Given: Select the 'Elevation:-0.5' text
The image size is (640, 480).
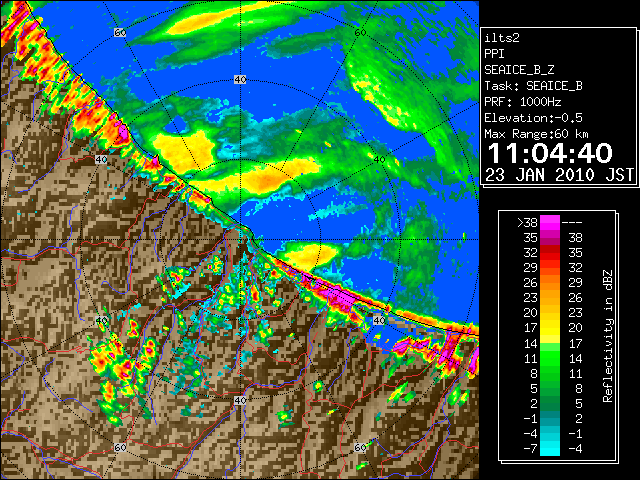Looking at the screenshot, I should (x=533, y=118).
